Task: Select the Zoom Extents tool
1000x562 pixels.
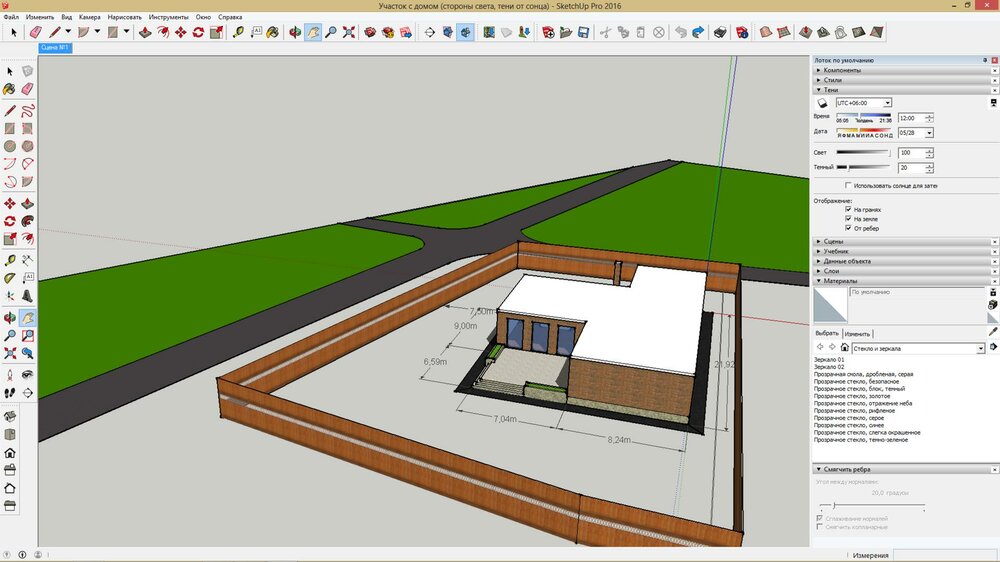Action: point(349,32)
